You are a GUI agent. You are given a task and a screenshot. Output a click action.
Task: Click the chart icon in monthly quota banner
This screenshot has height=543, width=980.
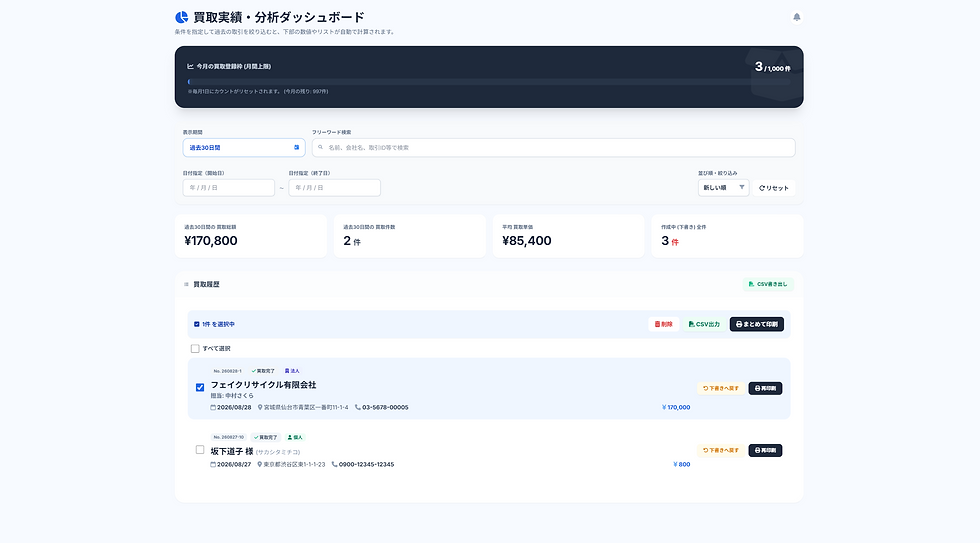[x=190, y=66]
